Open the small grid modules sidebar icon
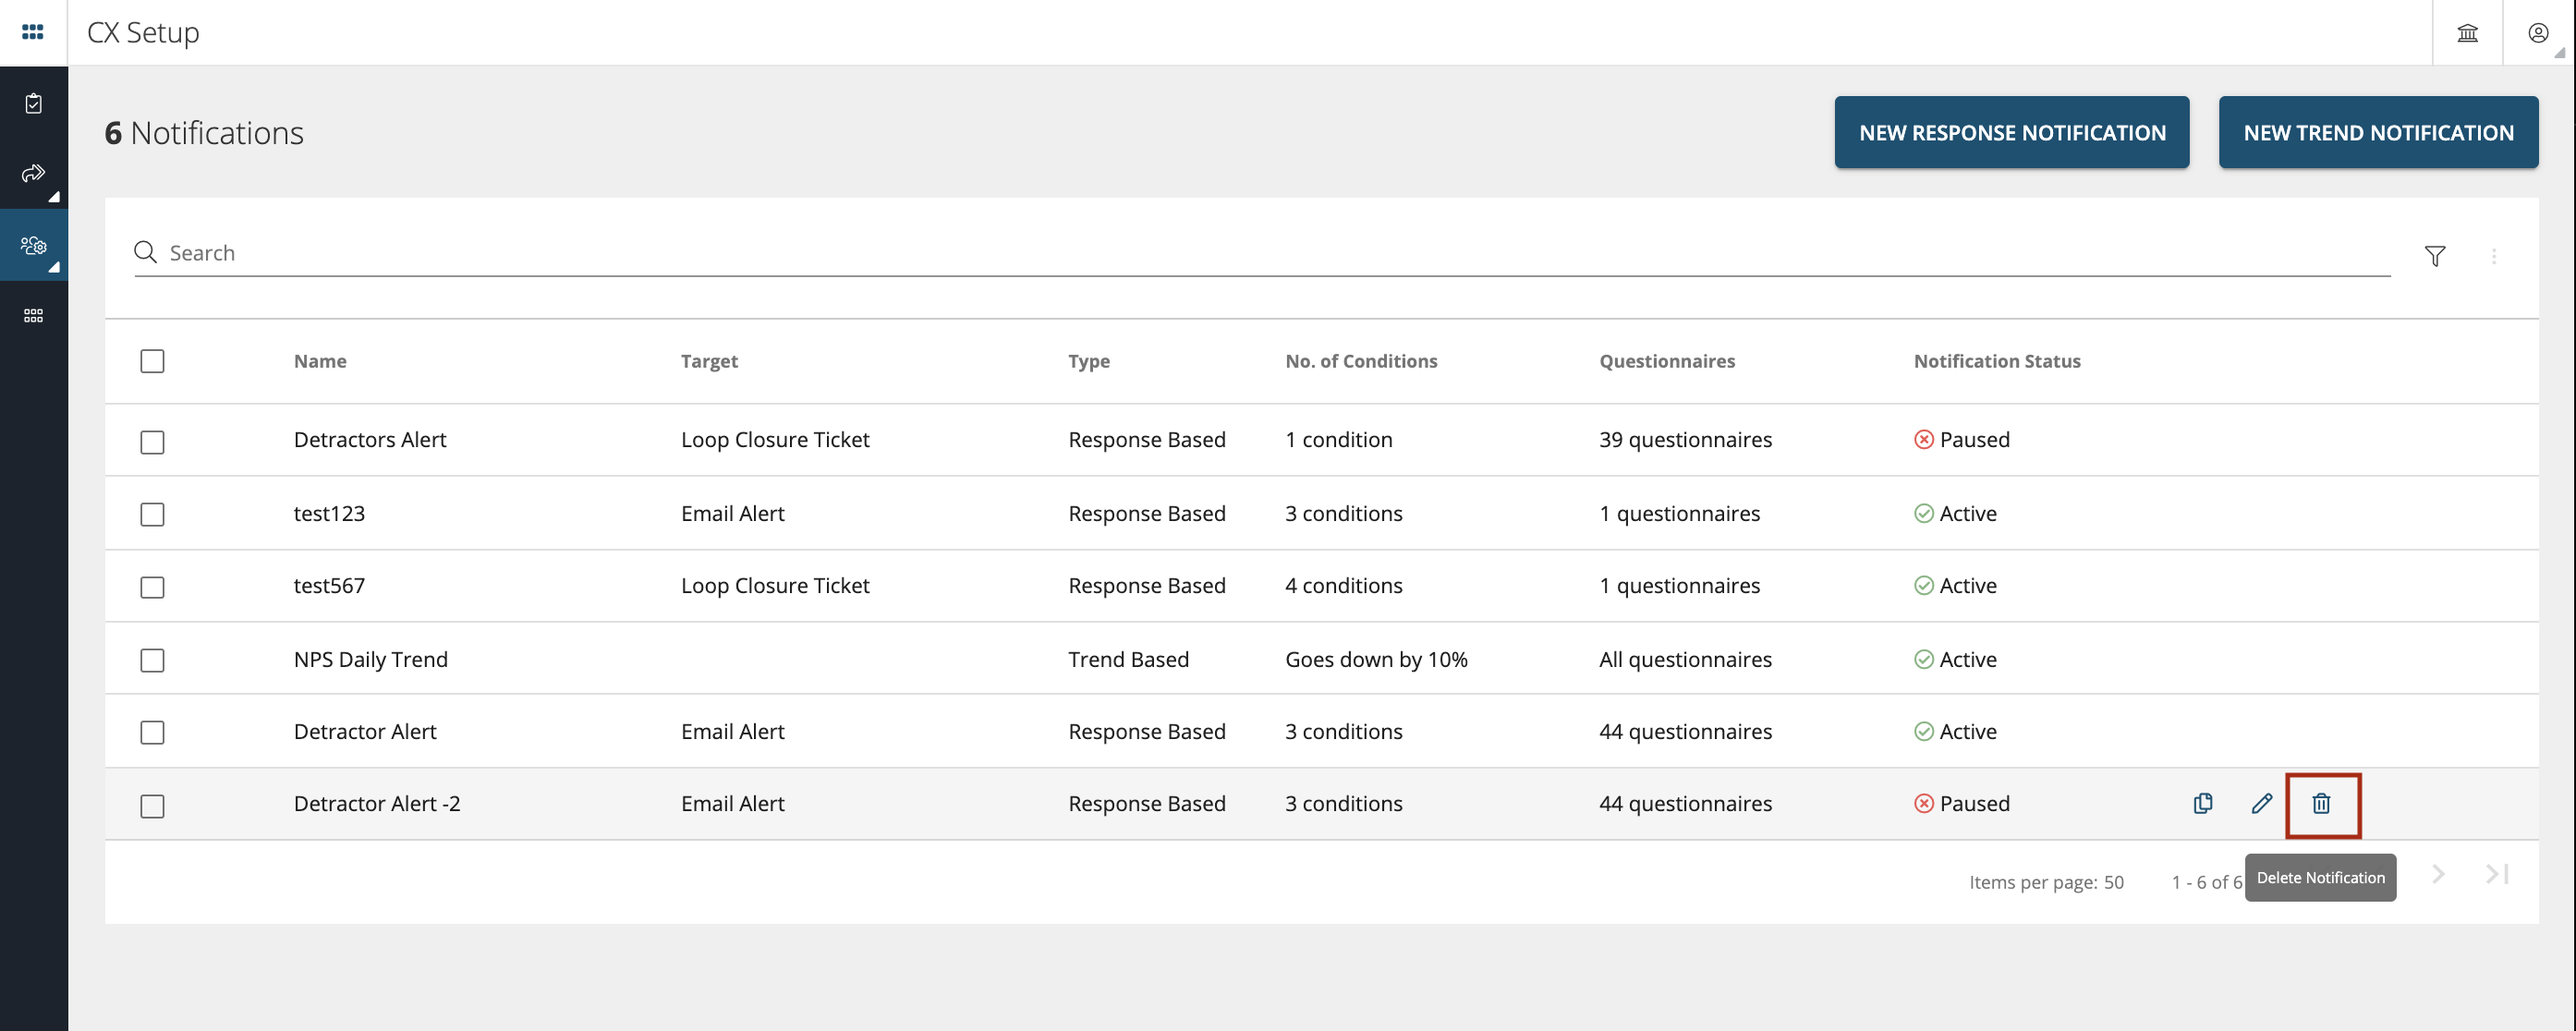2576x1031 pixels. 33,315
